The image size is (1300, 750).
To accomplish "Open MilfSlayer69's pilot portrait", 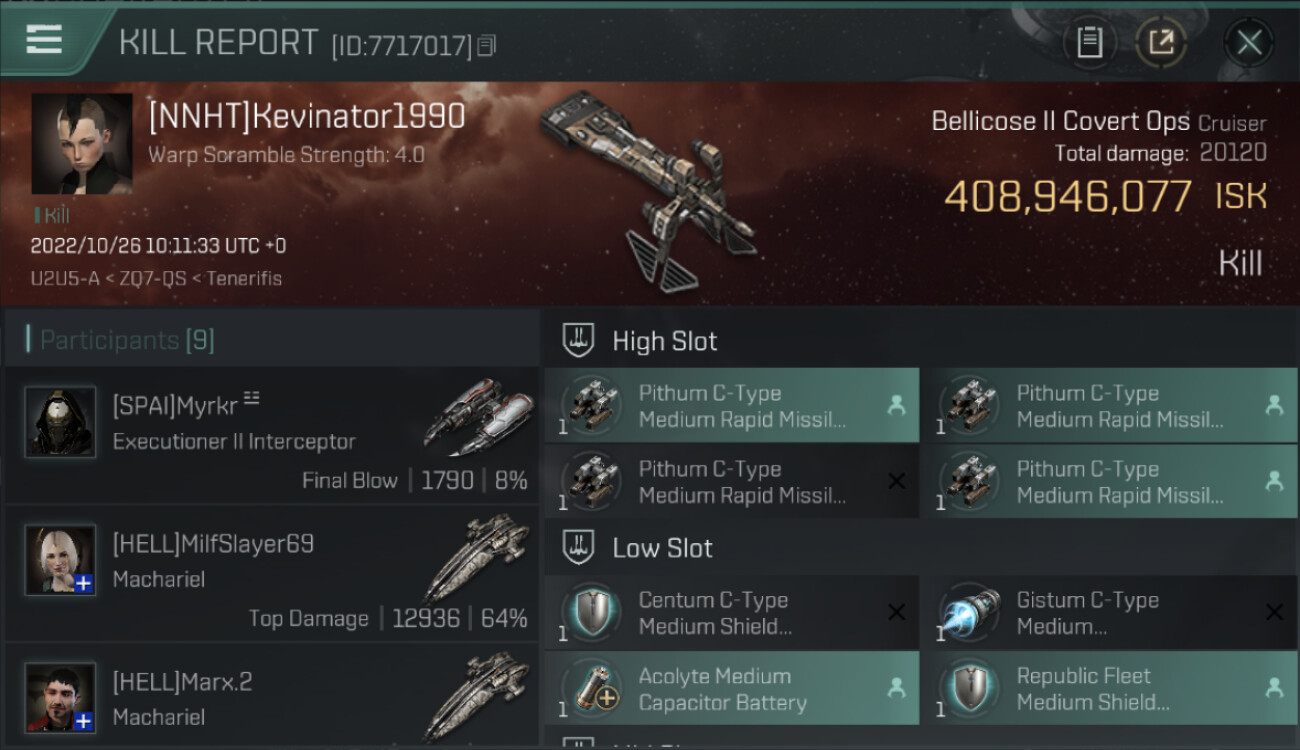I will pos(60,560).
